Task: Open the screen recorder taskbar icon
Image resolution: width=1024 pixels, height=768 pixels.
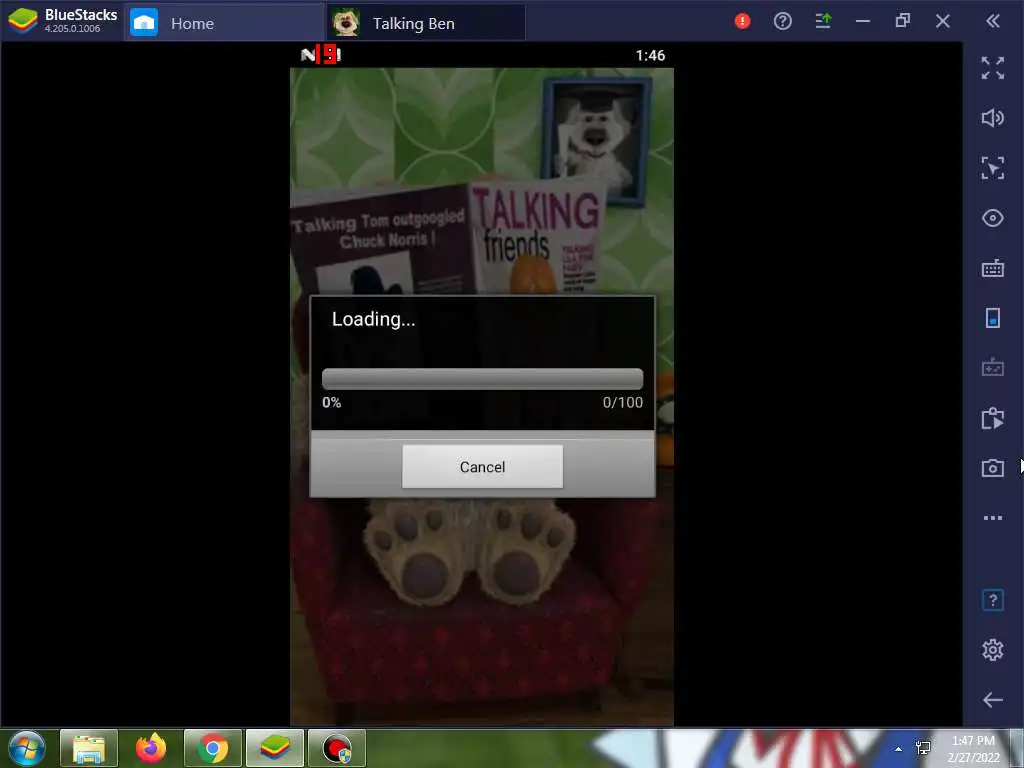Action: click(x=337, y=748)
